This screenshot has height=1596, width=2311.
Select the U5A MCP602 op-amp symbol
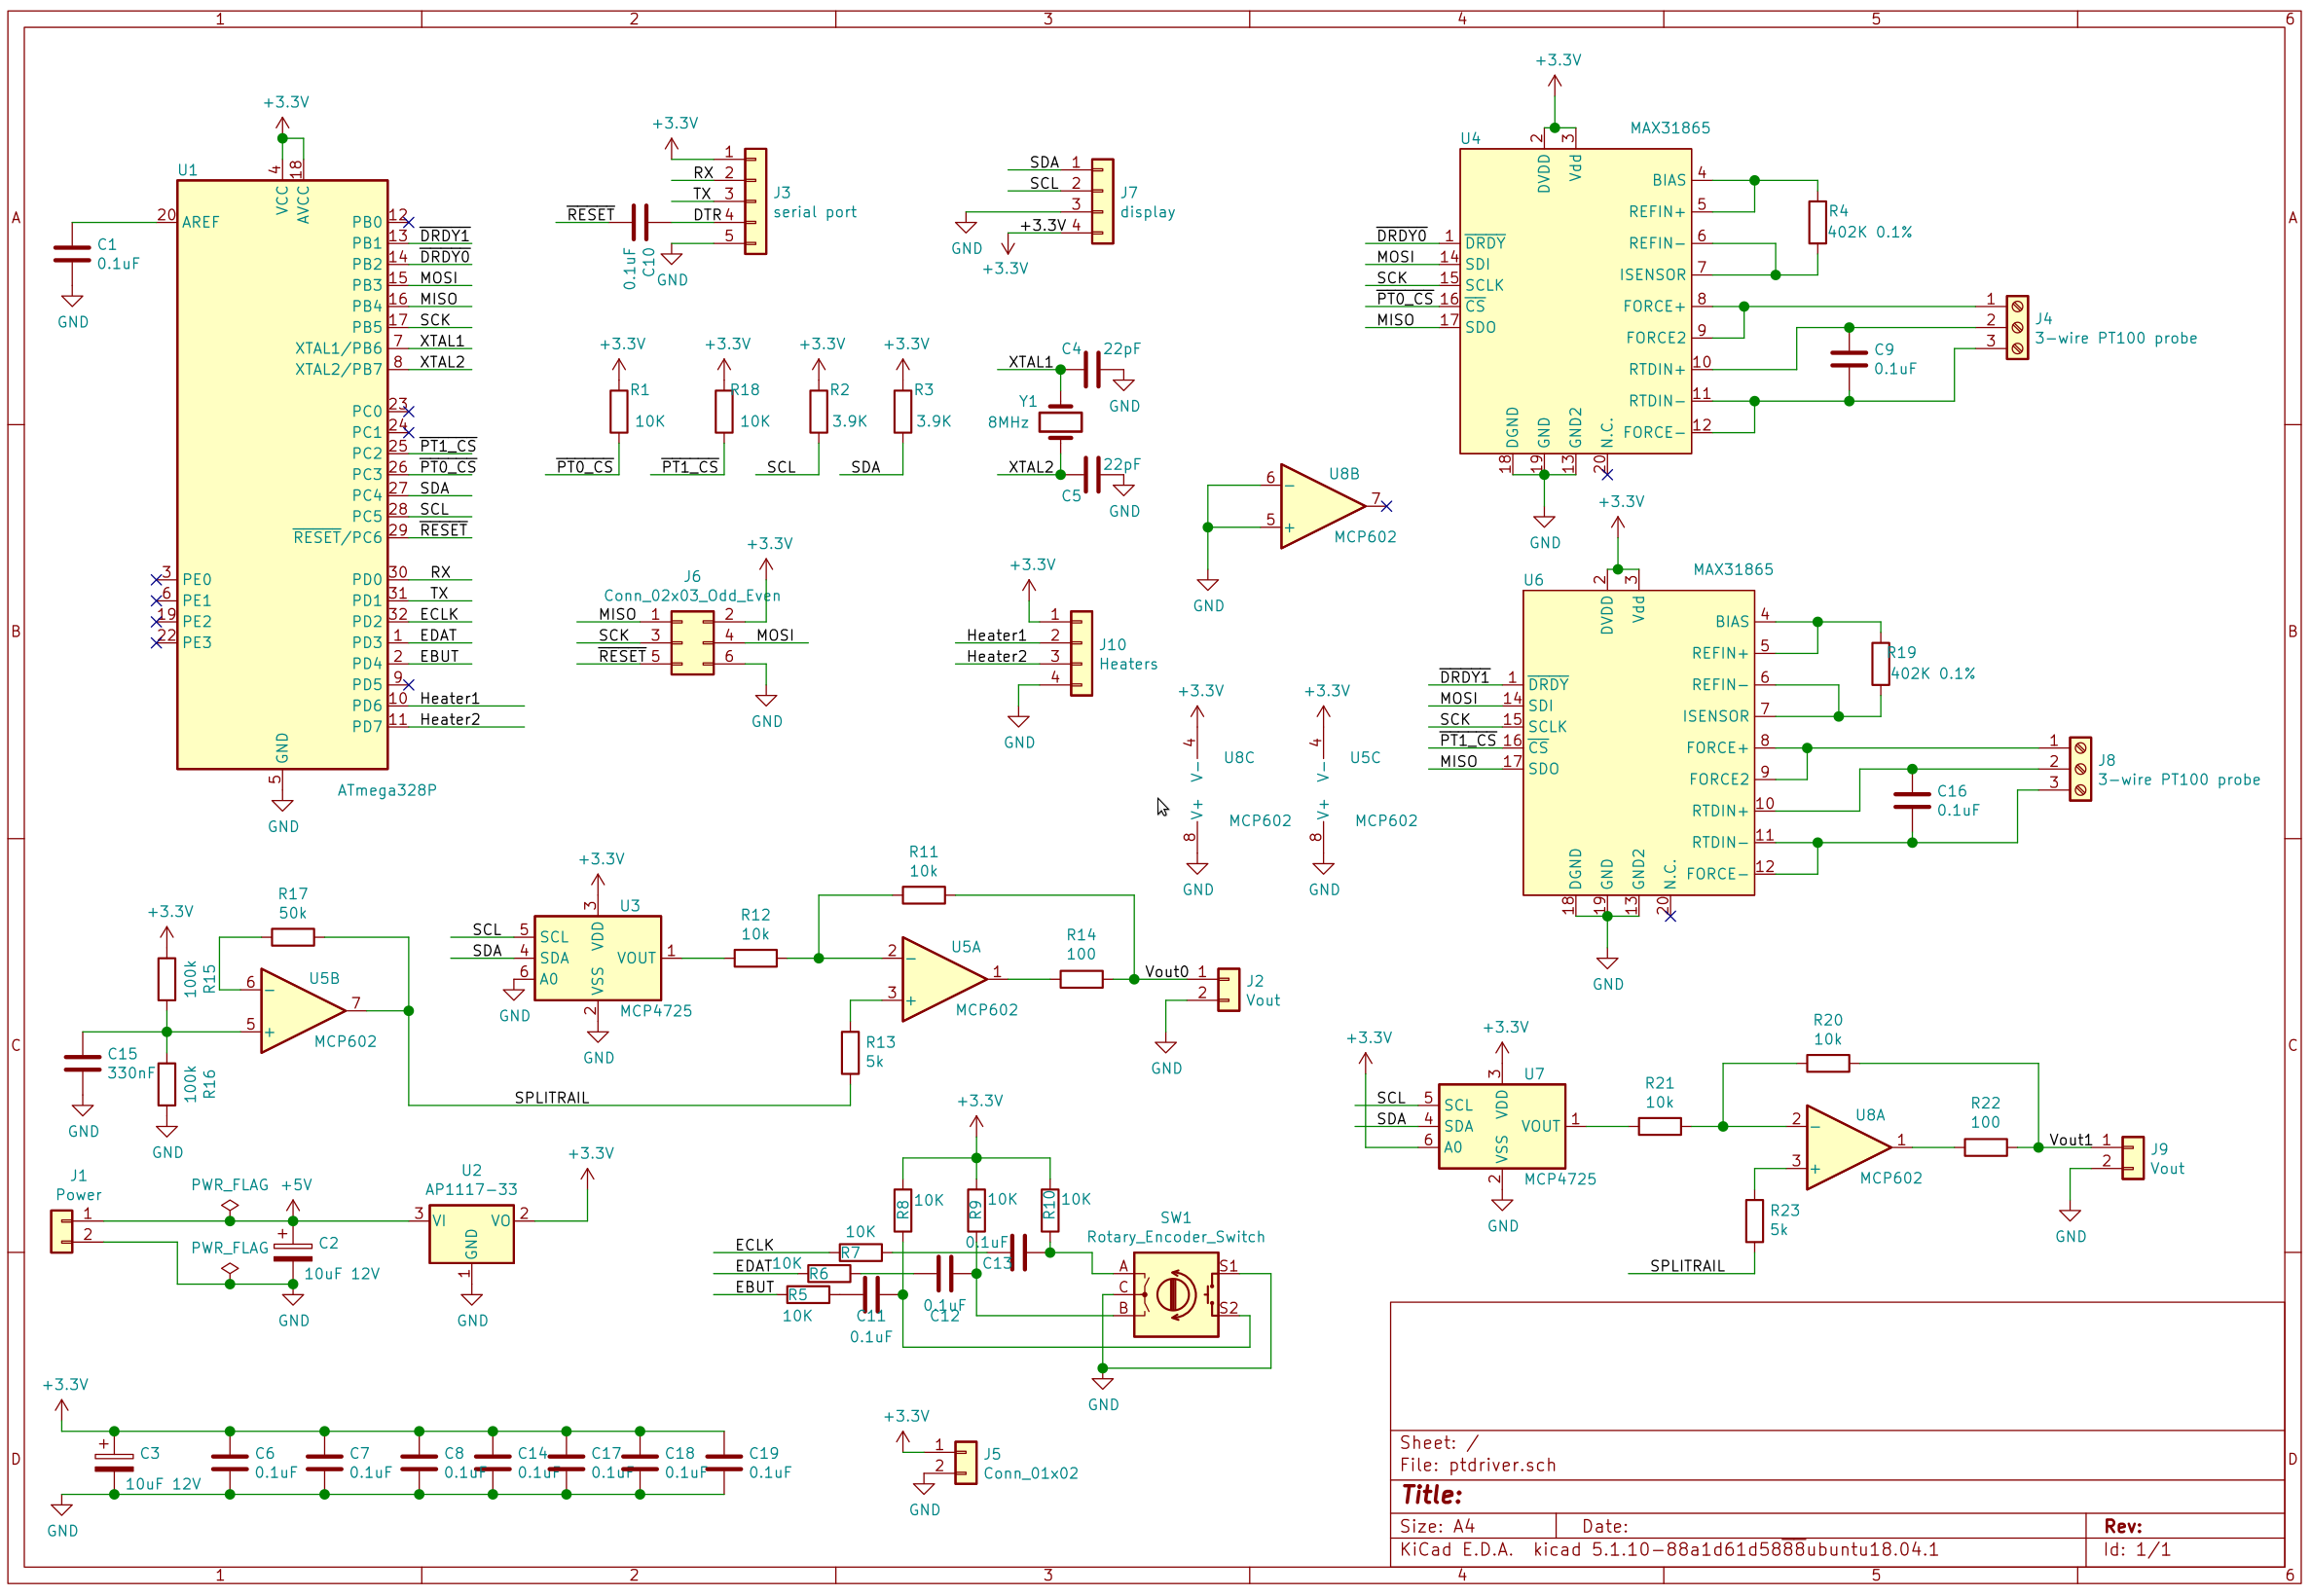(x=943, y=979)
